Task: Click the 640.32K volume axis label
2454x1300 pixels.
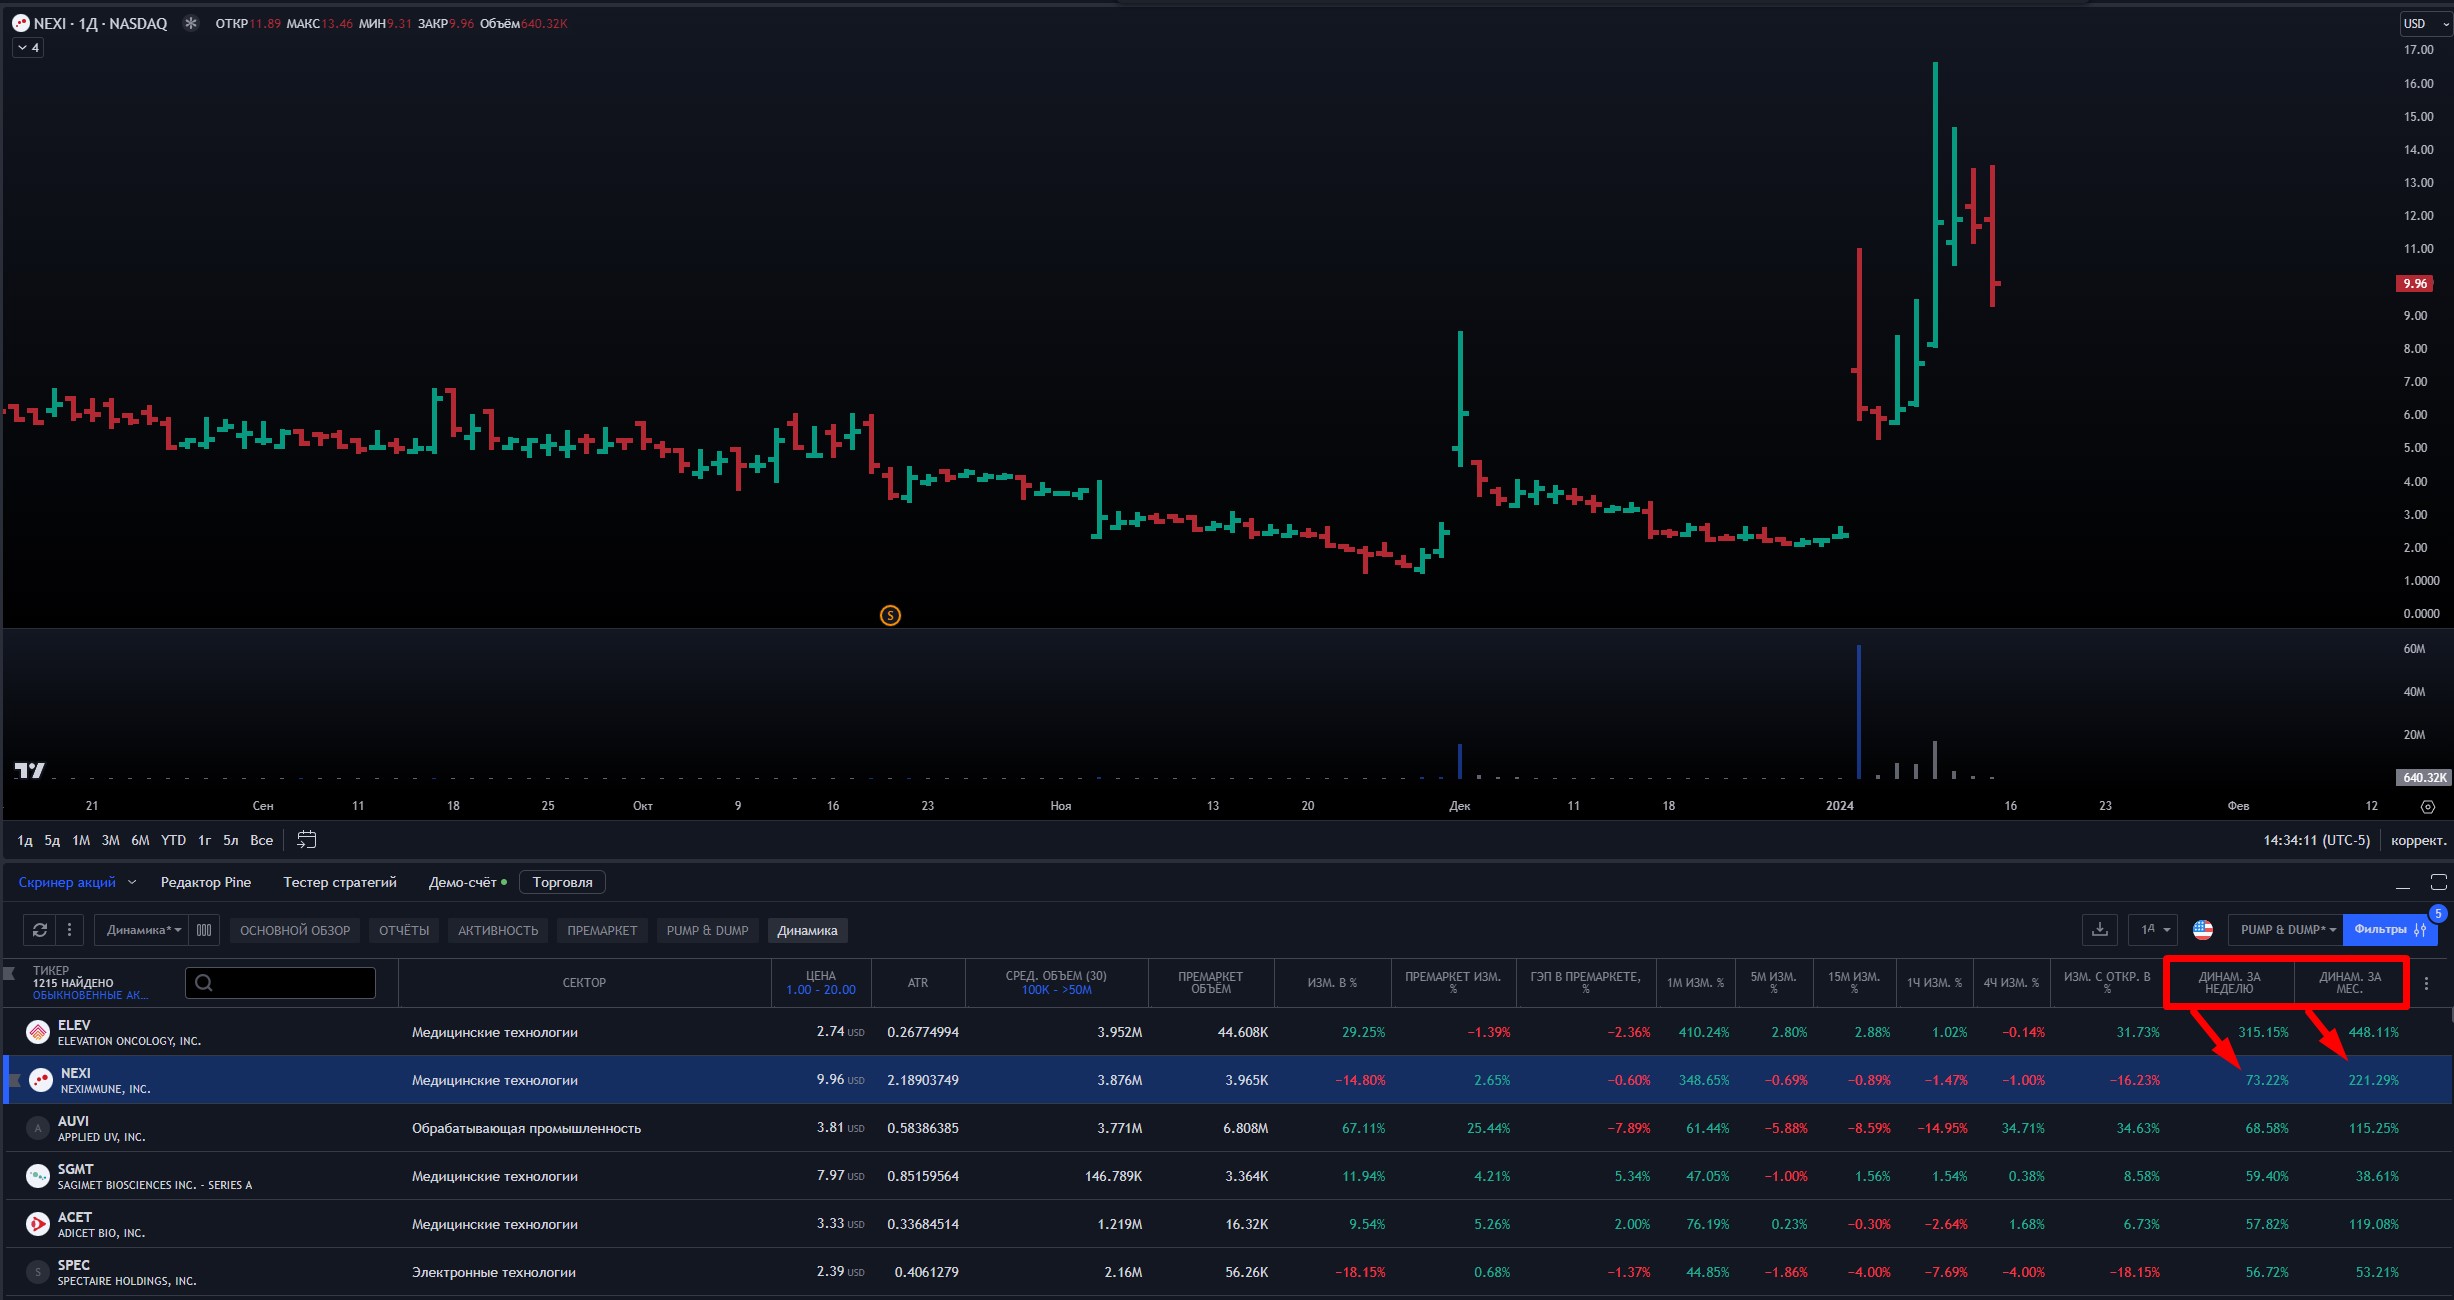Action: [2423, 777]
